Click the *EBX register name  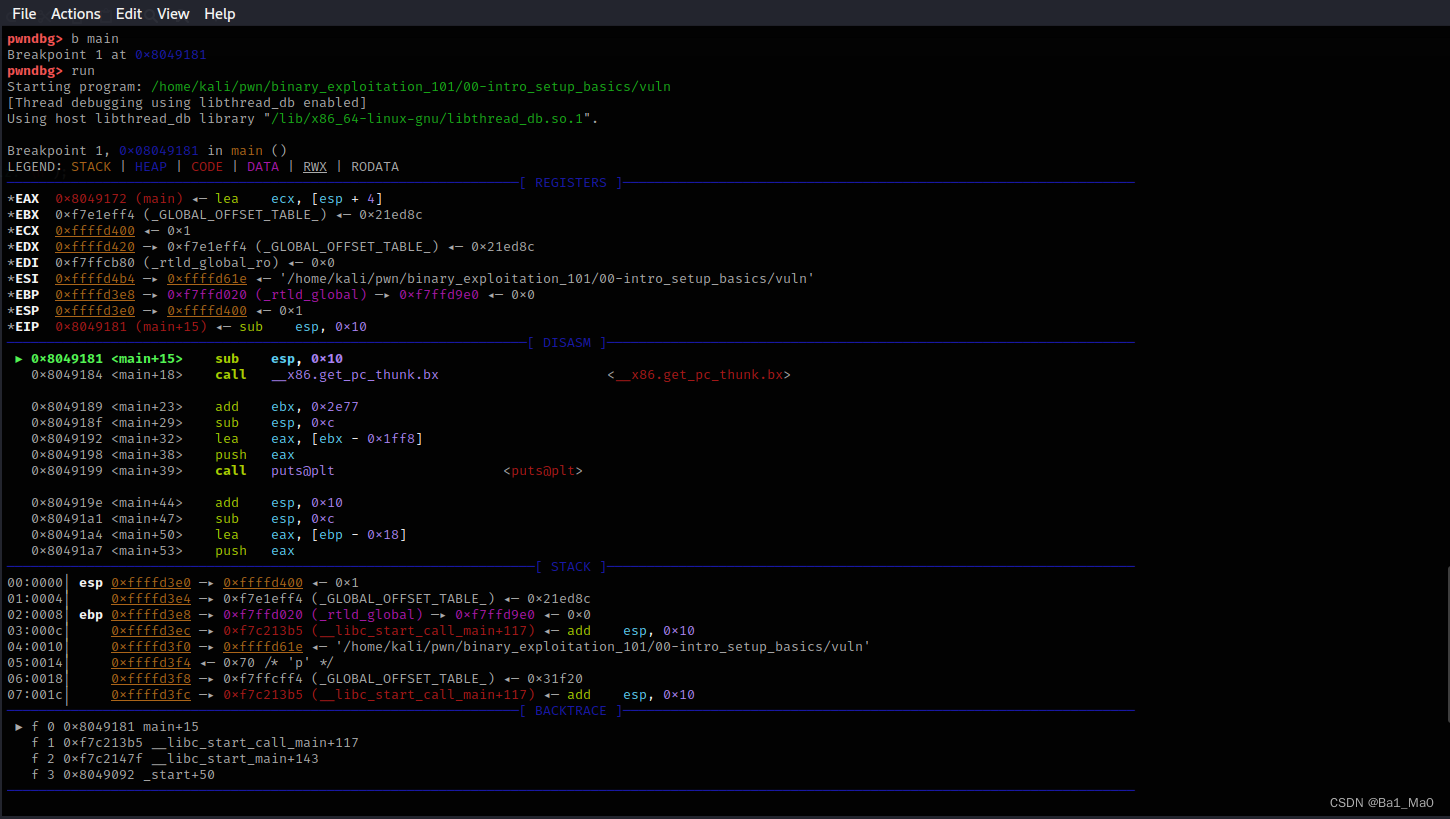click(x=23, y=215)
